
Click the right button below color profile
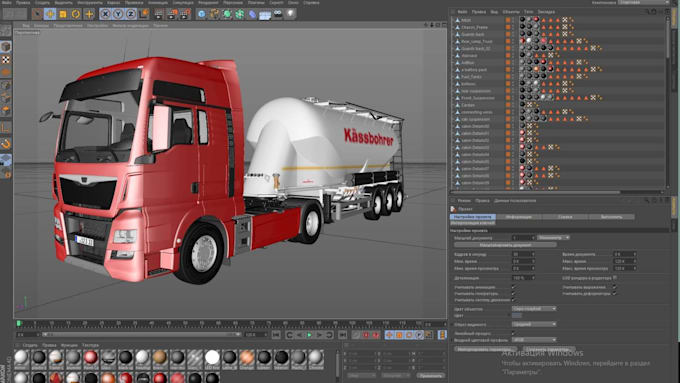tap(549, 349)
